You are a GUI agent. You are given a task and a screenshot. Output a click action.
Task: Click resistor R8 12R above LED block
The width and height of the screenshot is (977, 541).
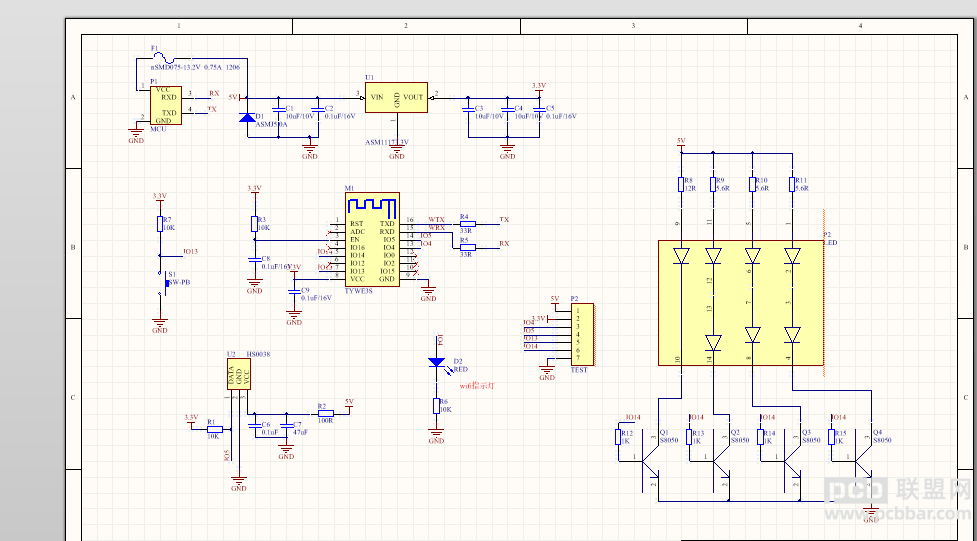tap(681, 184)
